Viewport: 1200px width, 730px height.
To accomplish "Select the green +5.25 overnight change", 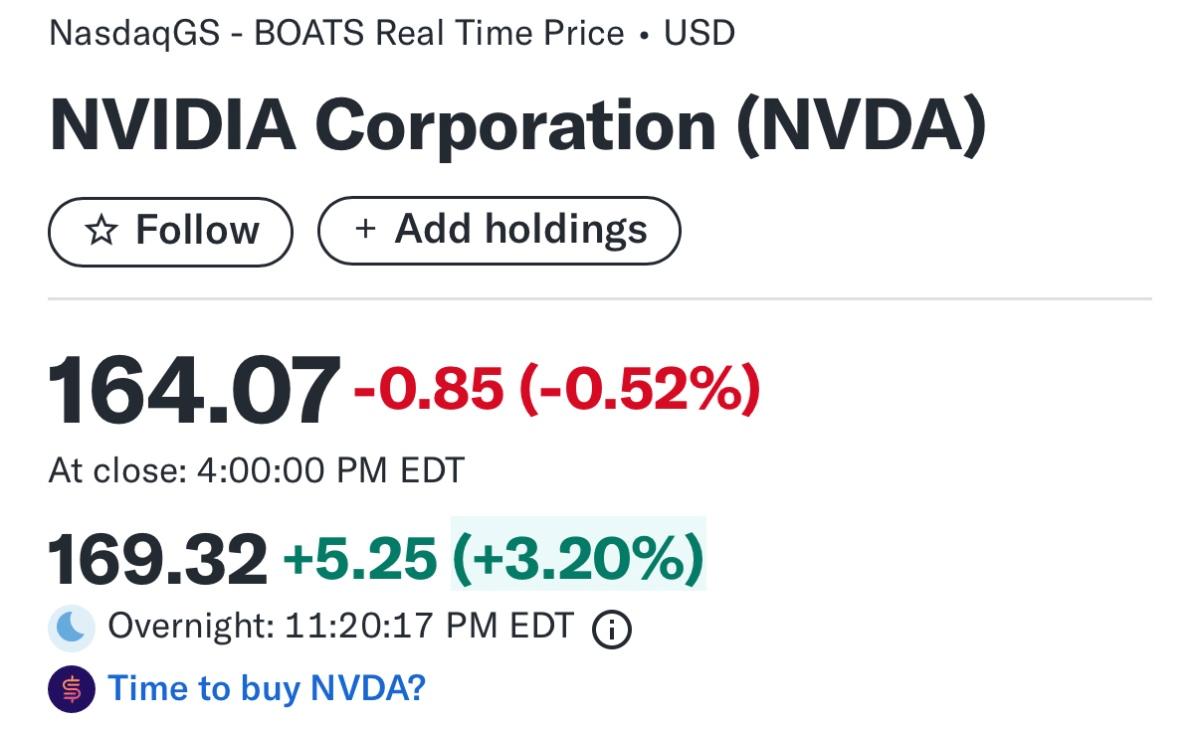I will [360, 557].
